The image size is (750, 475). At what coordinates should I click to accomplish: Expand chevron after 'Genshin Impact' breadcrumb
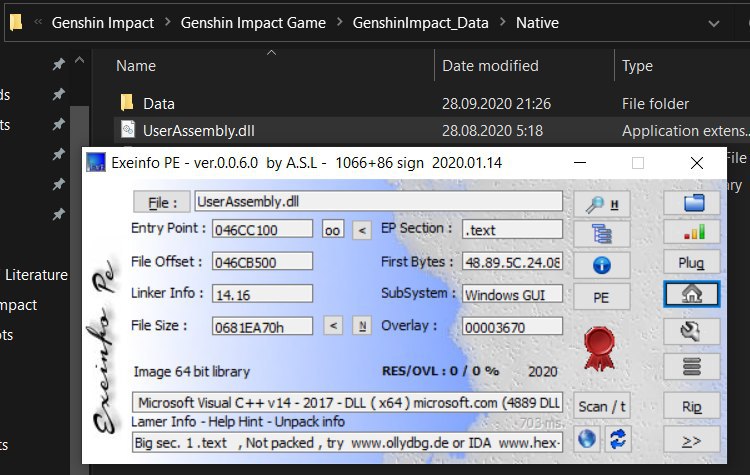click(167, 22)
